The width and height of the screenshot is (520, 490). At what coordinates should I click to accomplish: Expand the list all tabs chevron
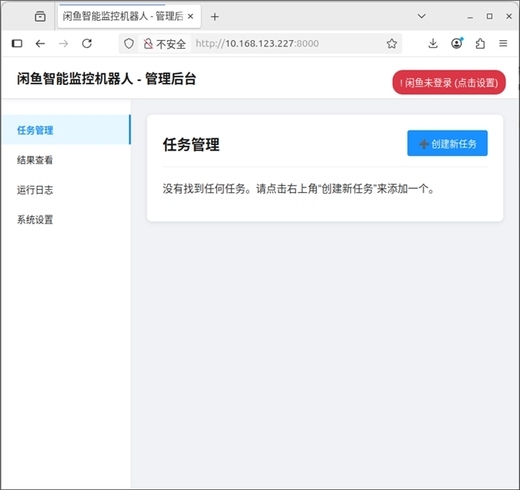[422, 16]
